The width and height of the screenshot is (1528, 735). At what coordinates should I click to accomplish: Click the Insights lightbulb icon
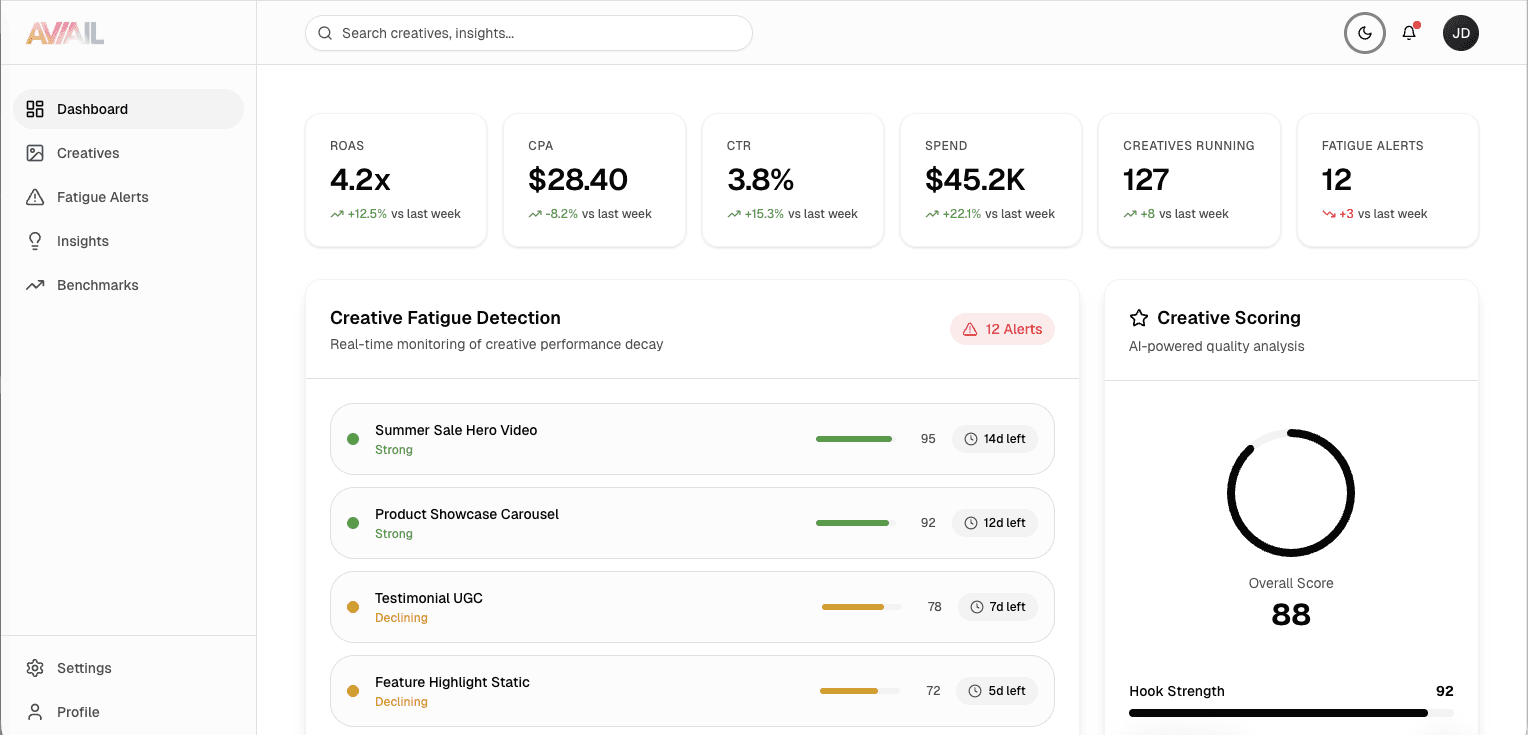pyautogui.click(x=35, y=241)
